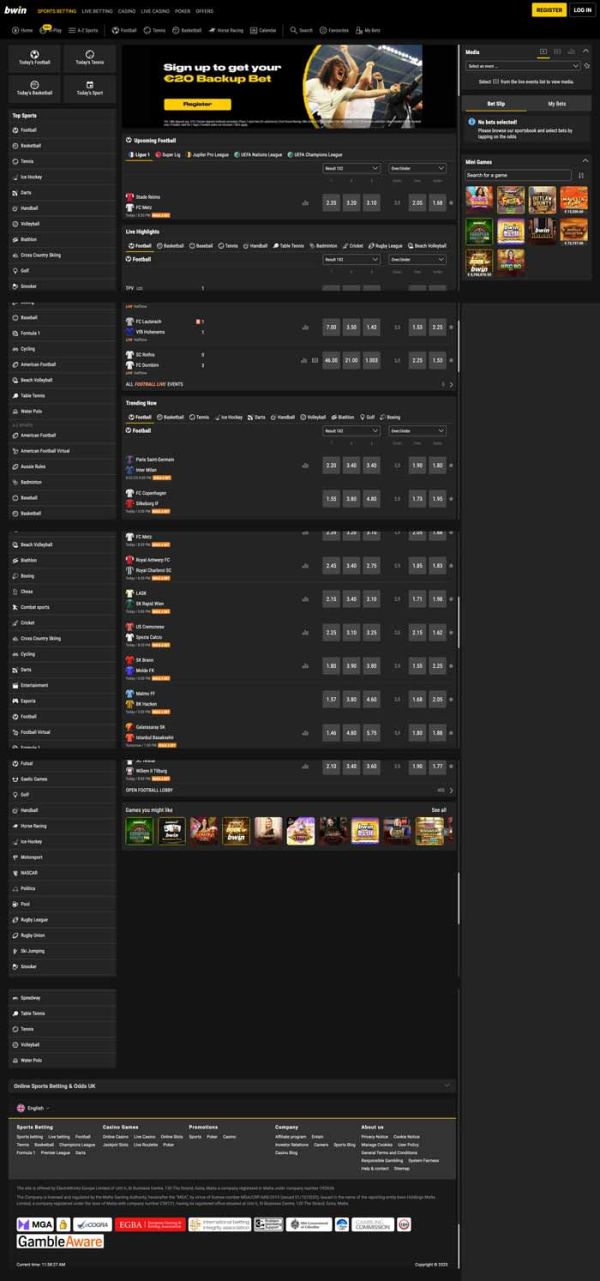Collapse the Mini Games panel
The image size is (600, 1281).
(586, 161)
